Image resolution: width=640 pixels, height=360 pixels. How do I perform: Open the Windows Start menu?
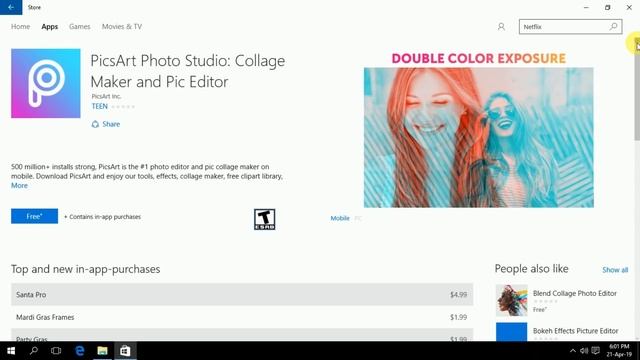click(11, 351)
